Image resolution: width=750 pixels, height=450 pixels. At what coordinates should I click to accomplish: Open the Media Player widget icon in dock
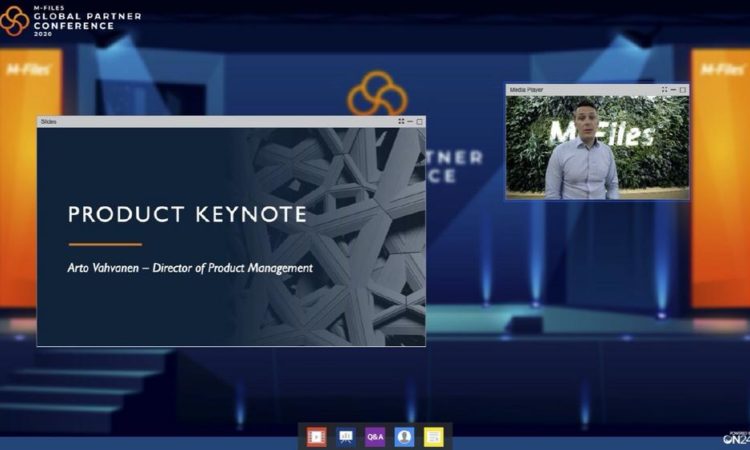click(316, 437)
